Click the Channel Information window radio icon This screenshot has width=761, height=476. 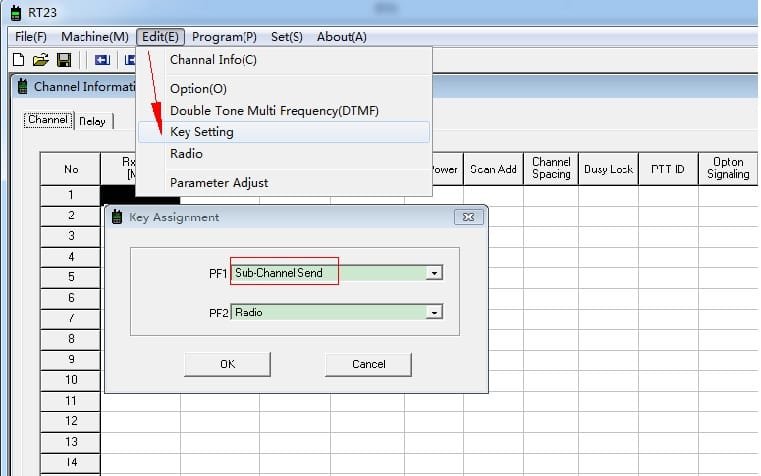(22, 87)
